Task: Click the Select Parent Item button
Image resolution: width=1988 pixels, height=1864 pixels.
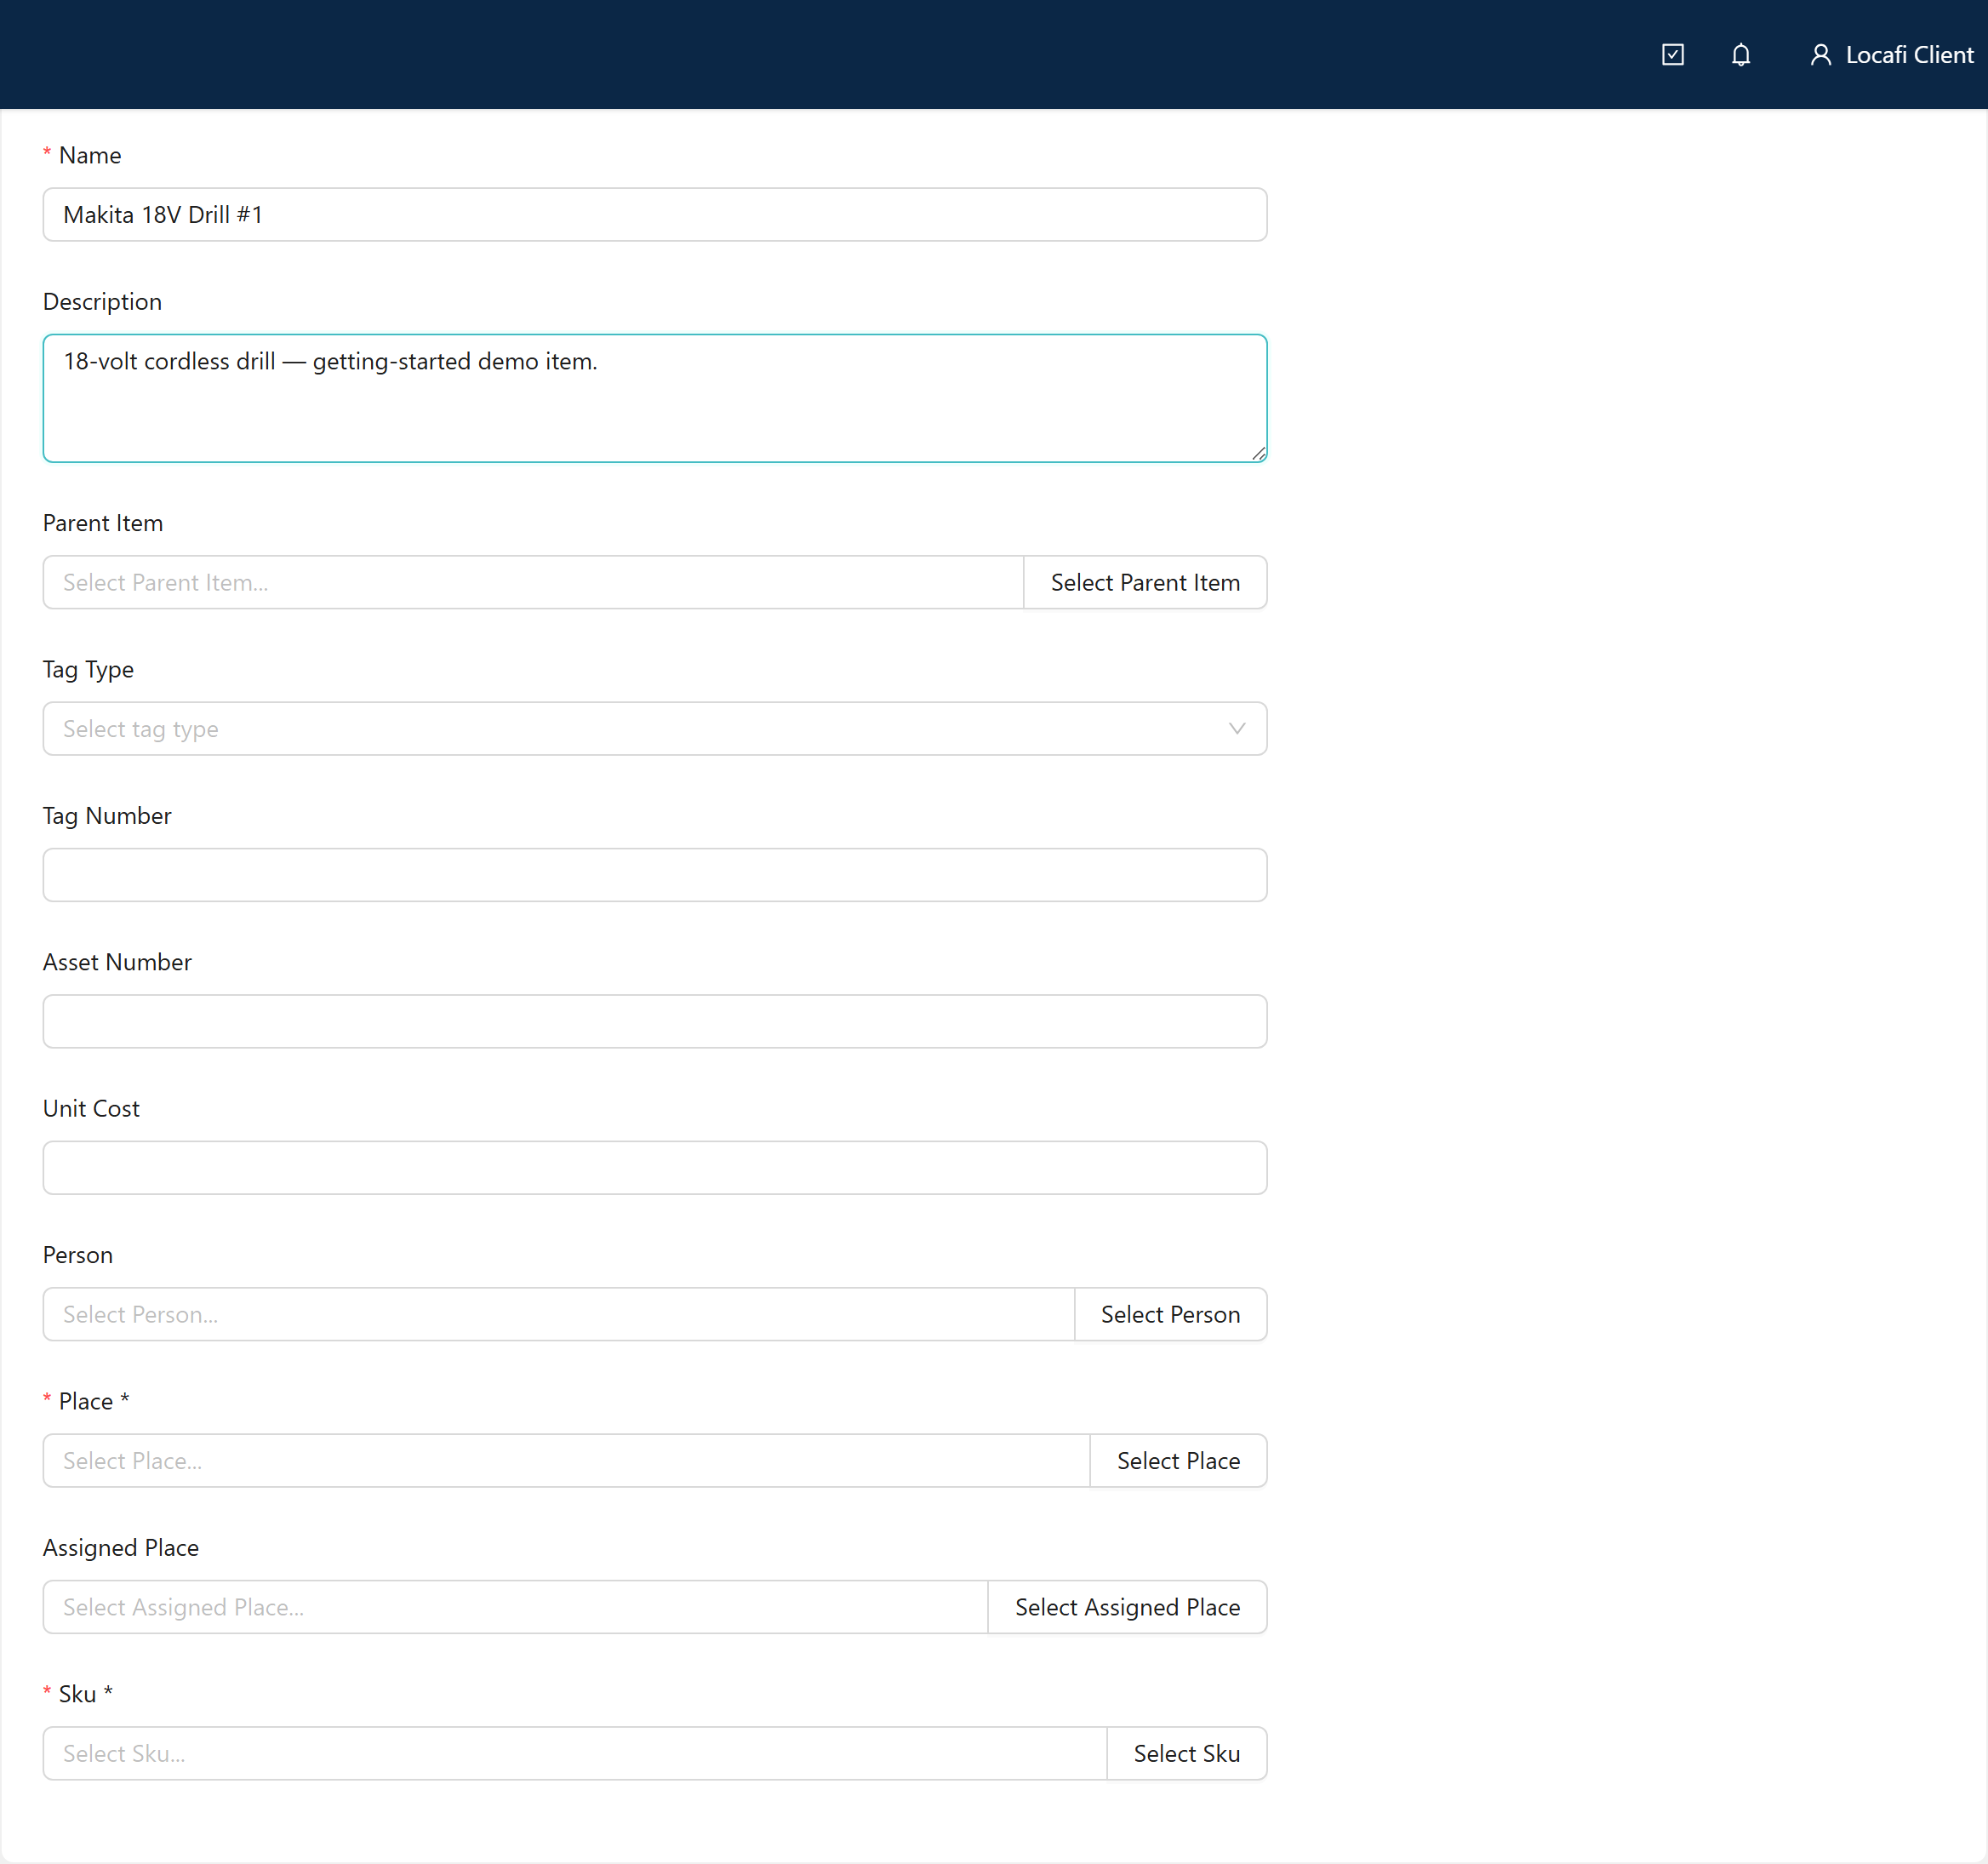Action: coord(1145,583)
